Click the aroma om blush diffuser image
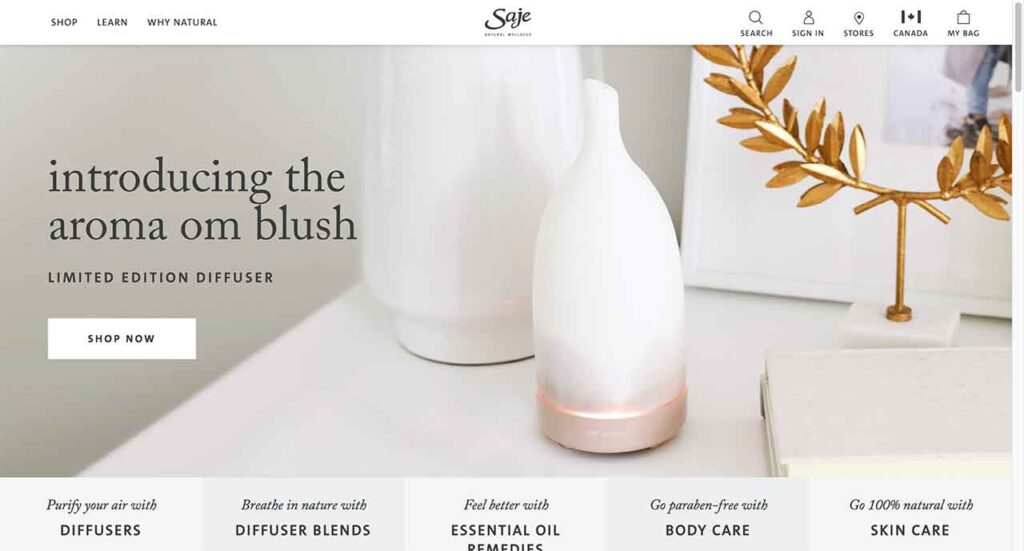Image resolution: width=1024 pixels, height=551 pixels. (x=609, y=266)
